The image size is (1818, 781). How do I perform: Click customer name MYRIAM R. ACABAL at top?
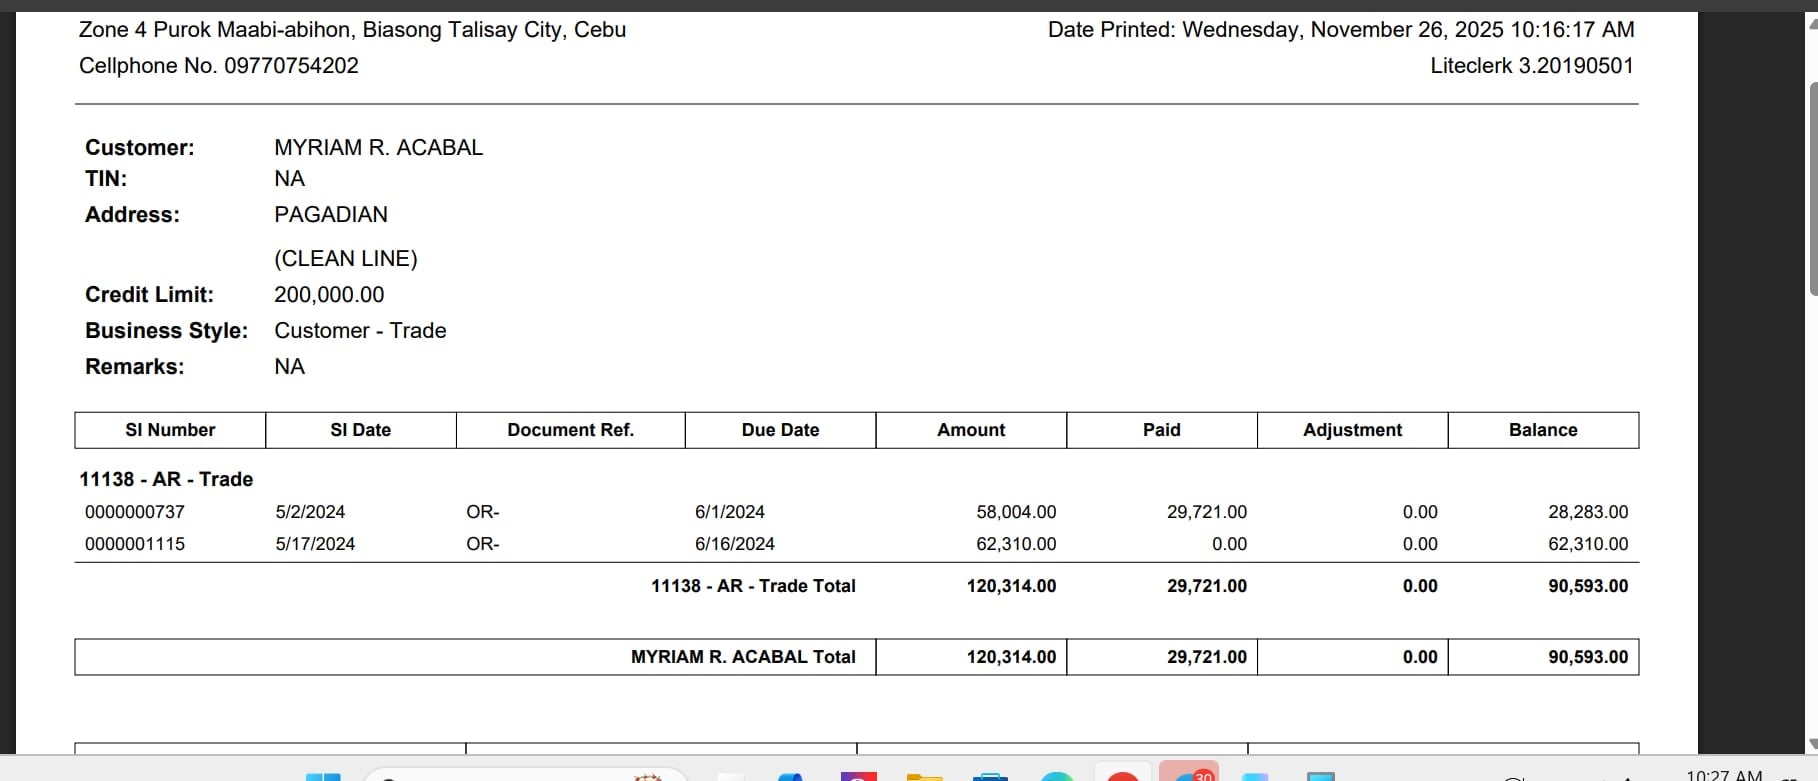click(378, 148)
